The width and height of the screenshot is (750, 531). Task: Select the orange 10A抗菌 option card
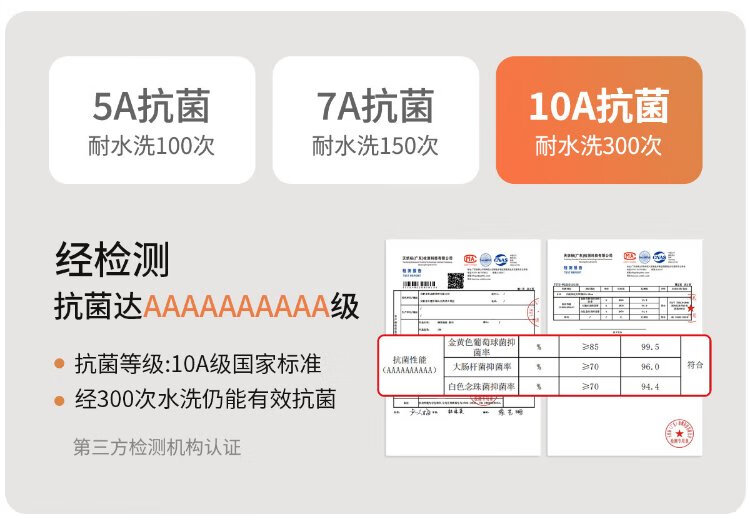coord(598,120)
